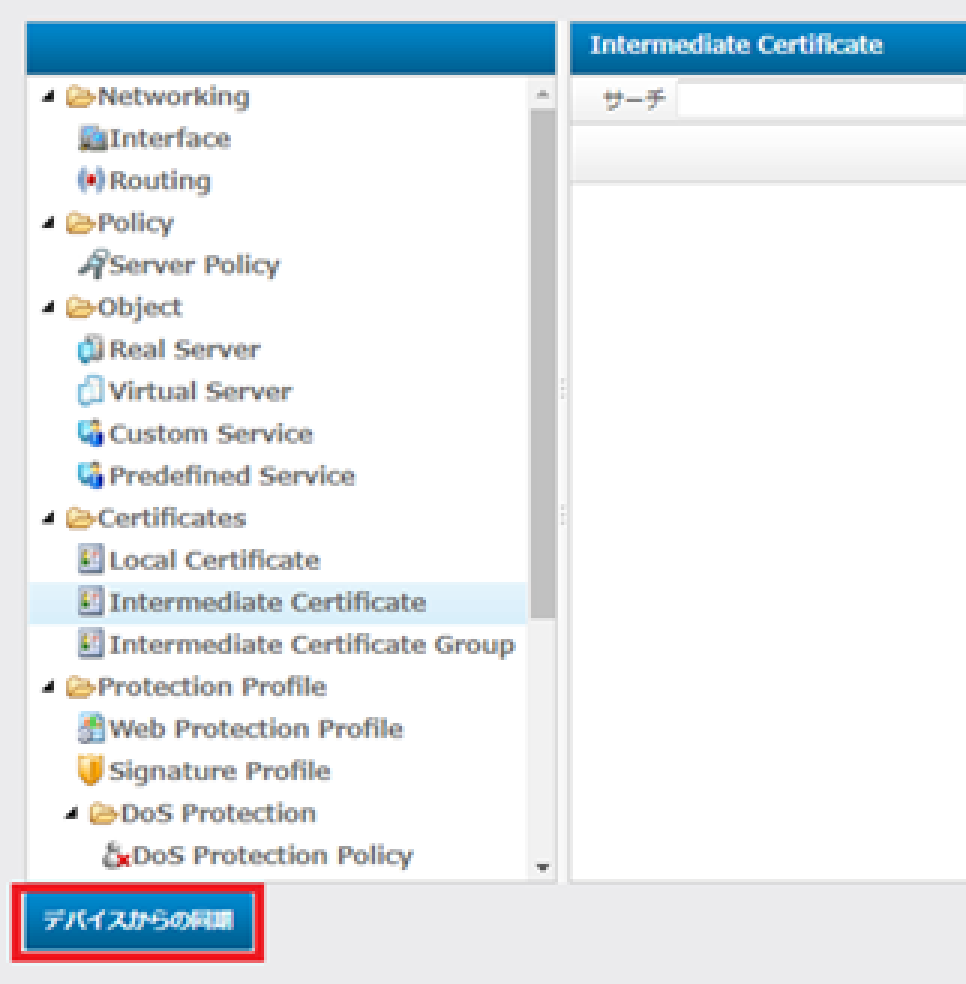Click the Interface icon under Networking

(x=92, y=139)
